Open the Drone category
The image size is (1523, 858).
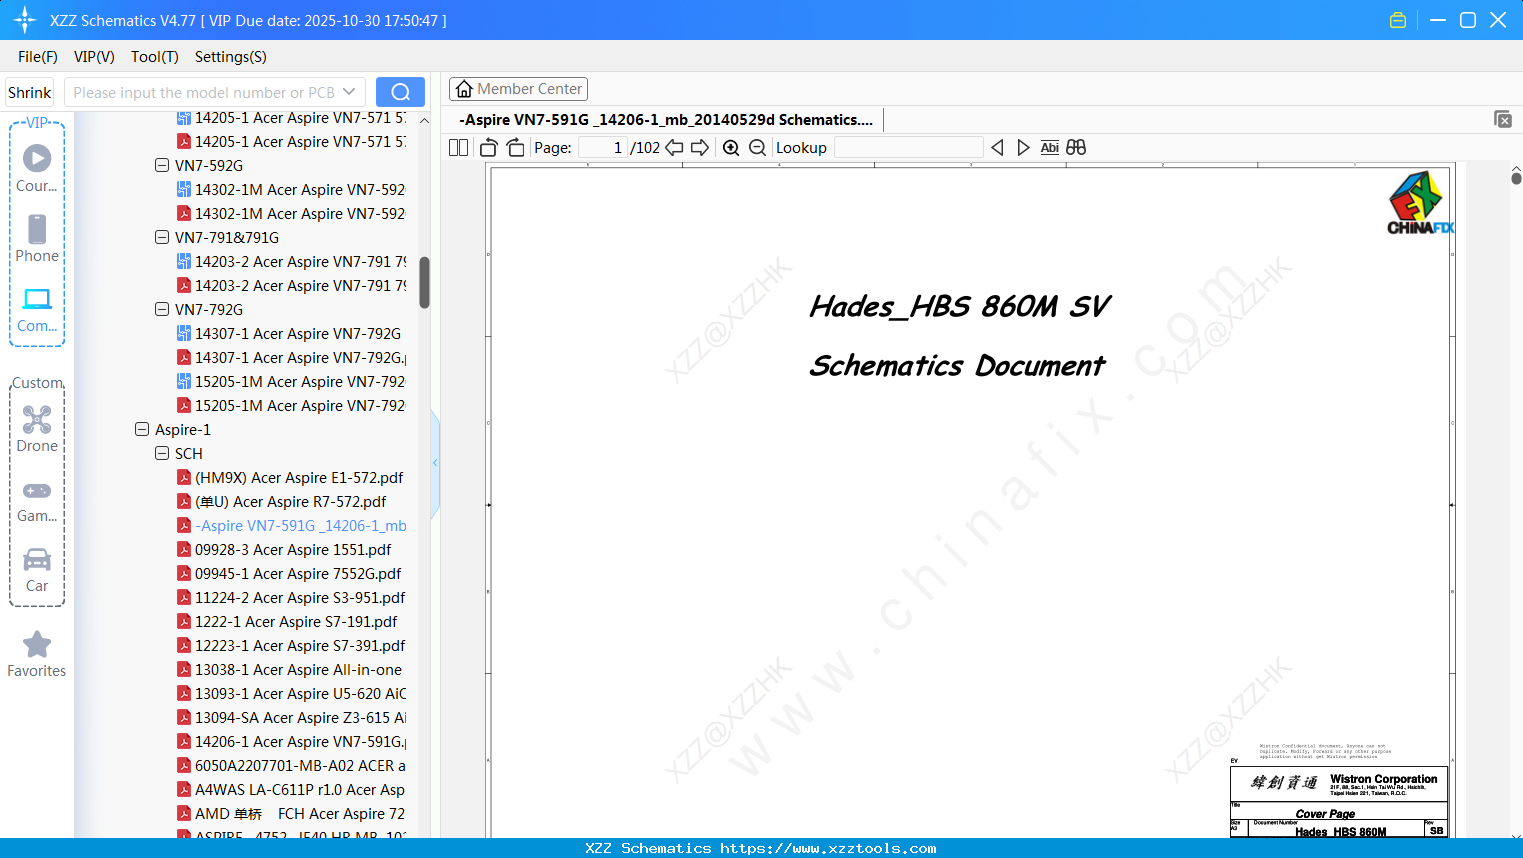pos(37,429)
